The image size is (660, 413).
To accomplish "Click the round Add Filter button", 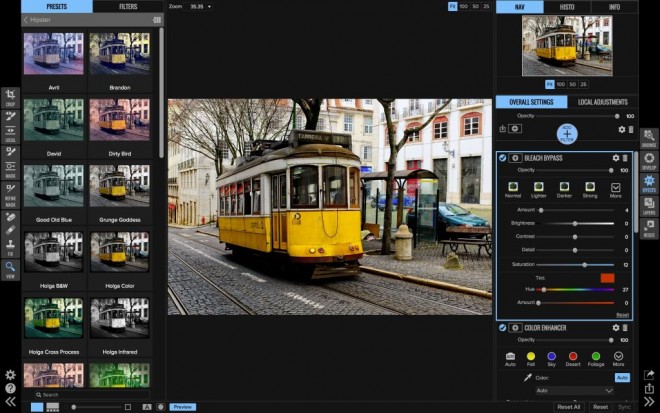I will coord(567,134).
